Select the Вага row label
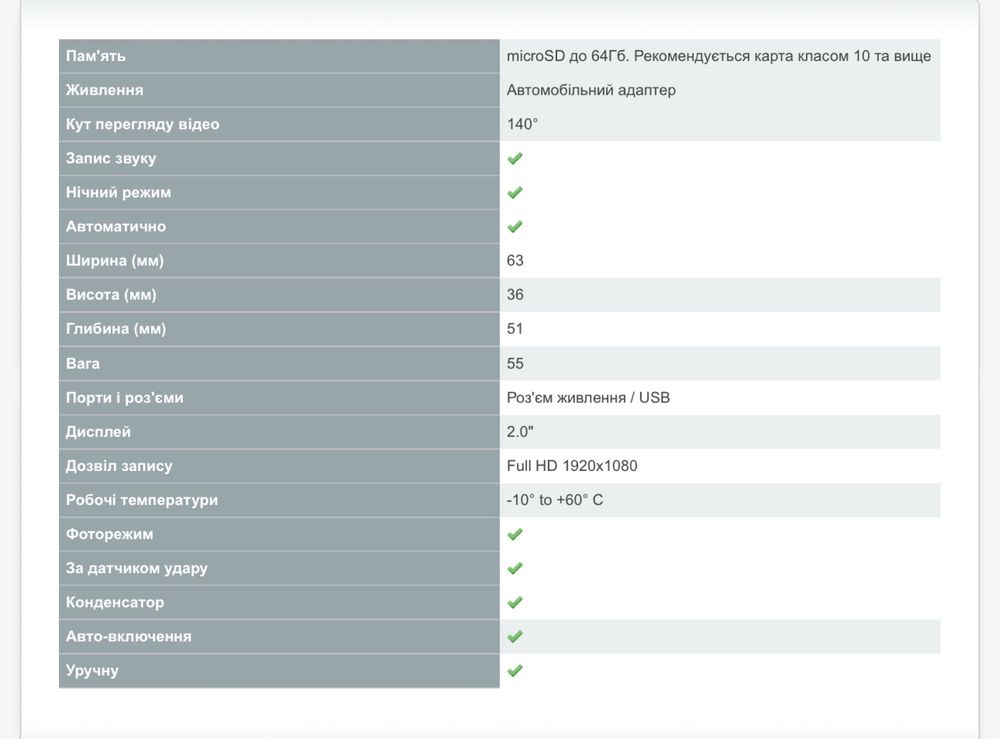This screenshot has width=1000, height=739. click(x=279, y=363)
